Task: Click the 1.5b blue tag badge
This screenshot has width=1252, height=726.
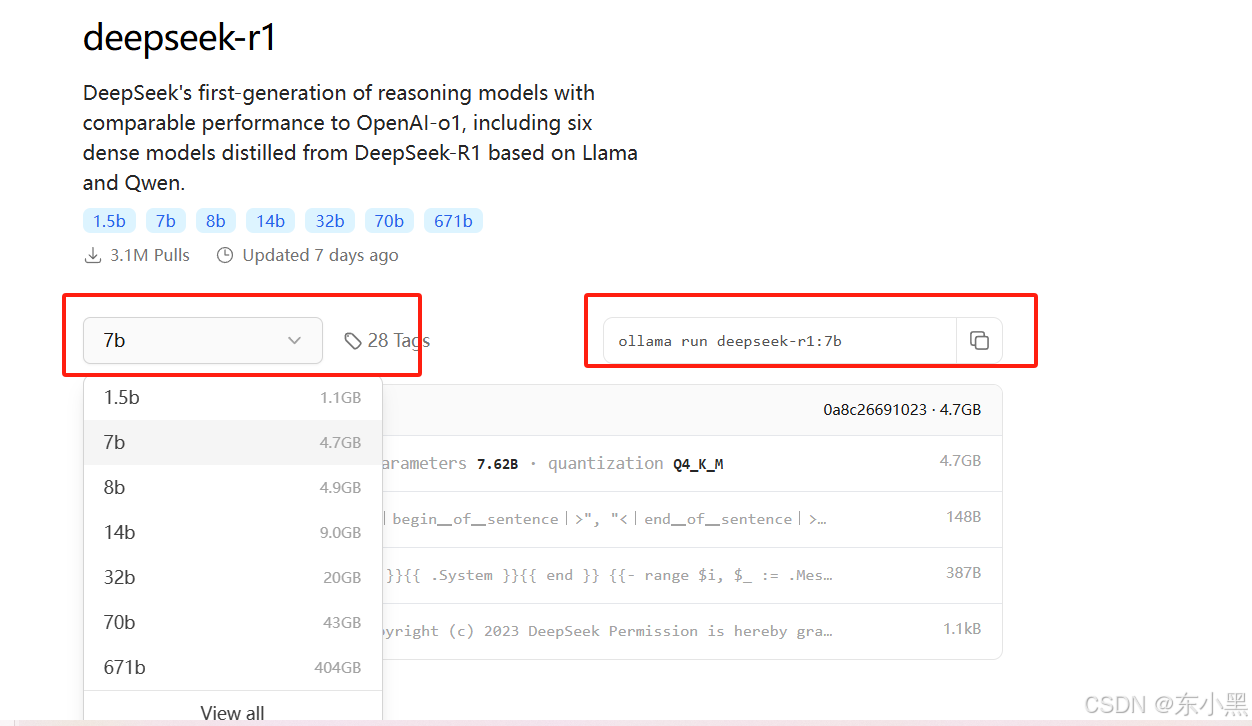Action: tap(109, 221)
